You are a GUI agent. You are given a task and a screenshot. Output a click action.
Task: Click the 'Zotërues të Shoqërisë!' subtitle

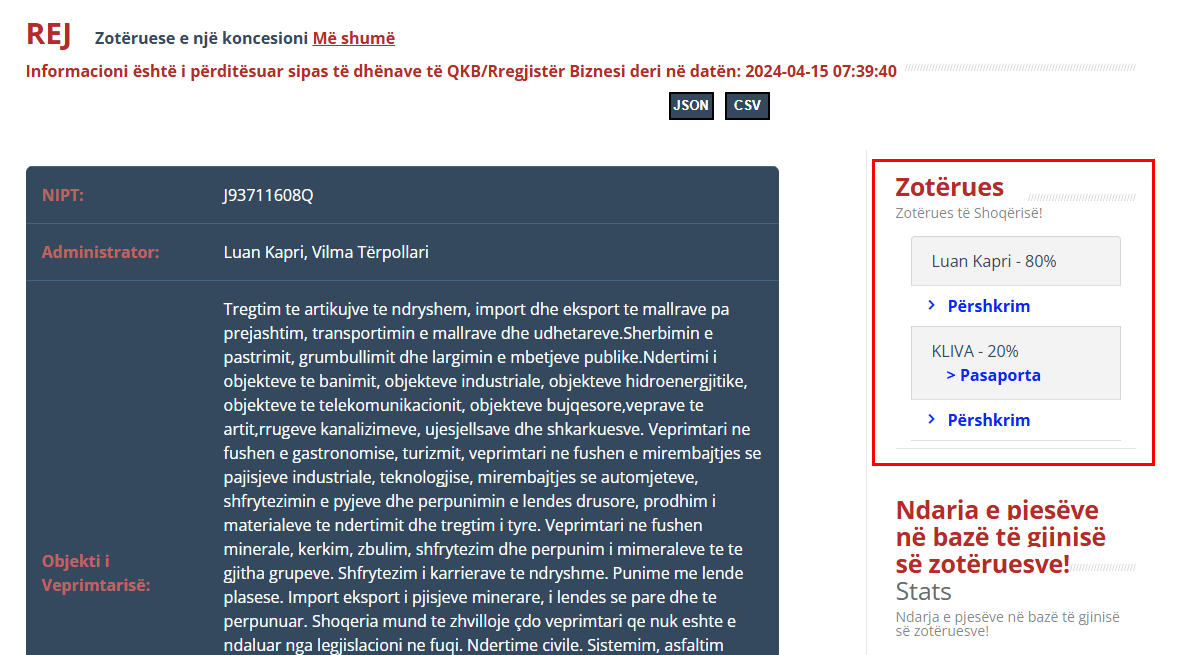coord(969,213)
